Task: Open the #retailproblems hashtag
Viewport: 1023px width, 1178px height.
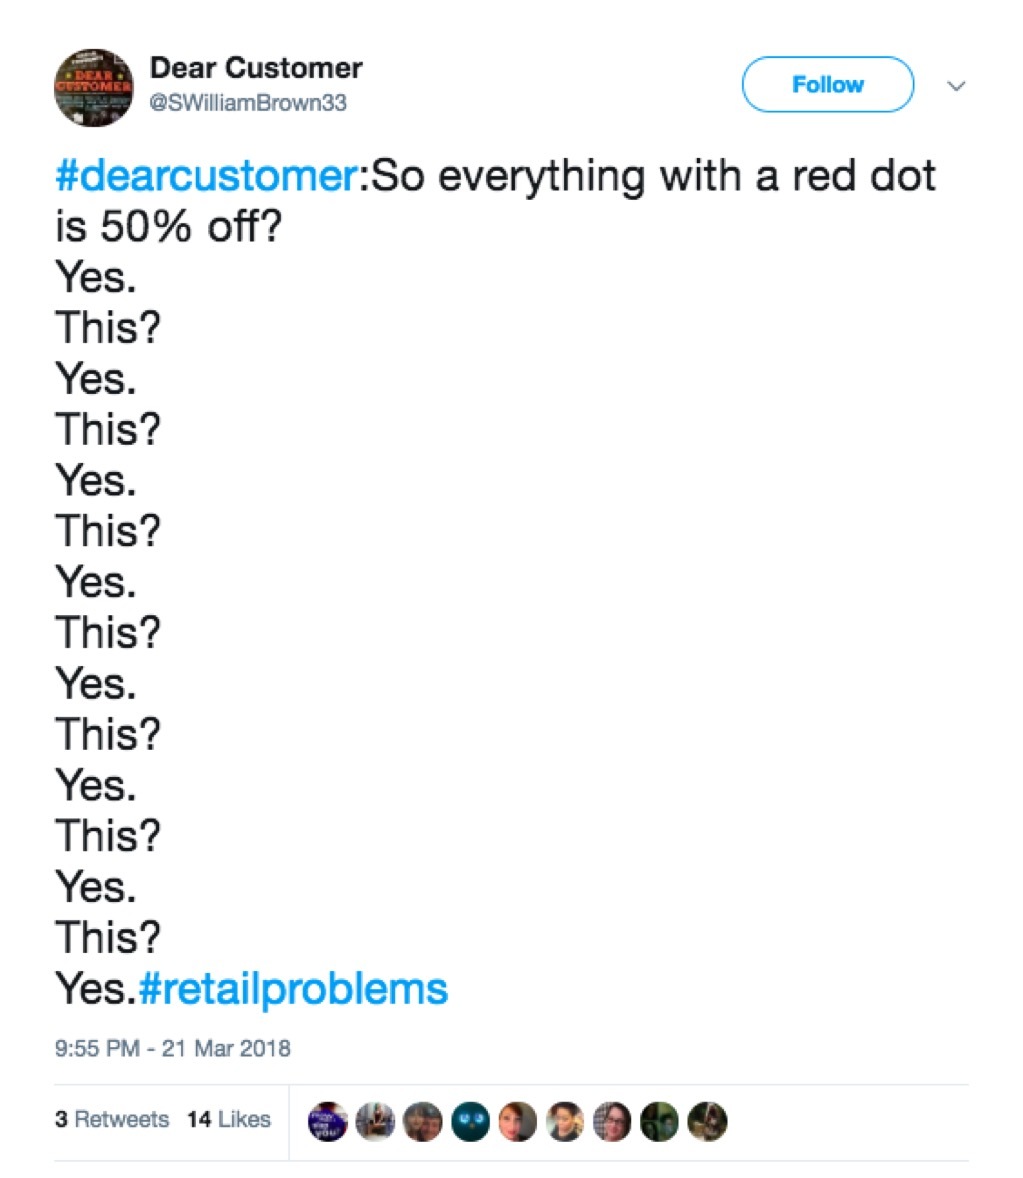Action: click(x=292, y=988)
